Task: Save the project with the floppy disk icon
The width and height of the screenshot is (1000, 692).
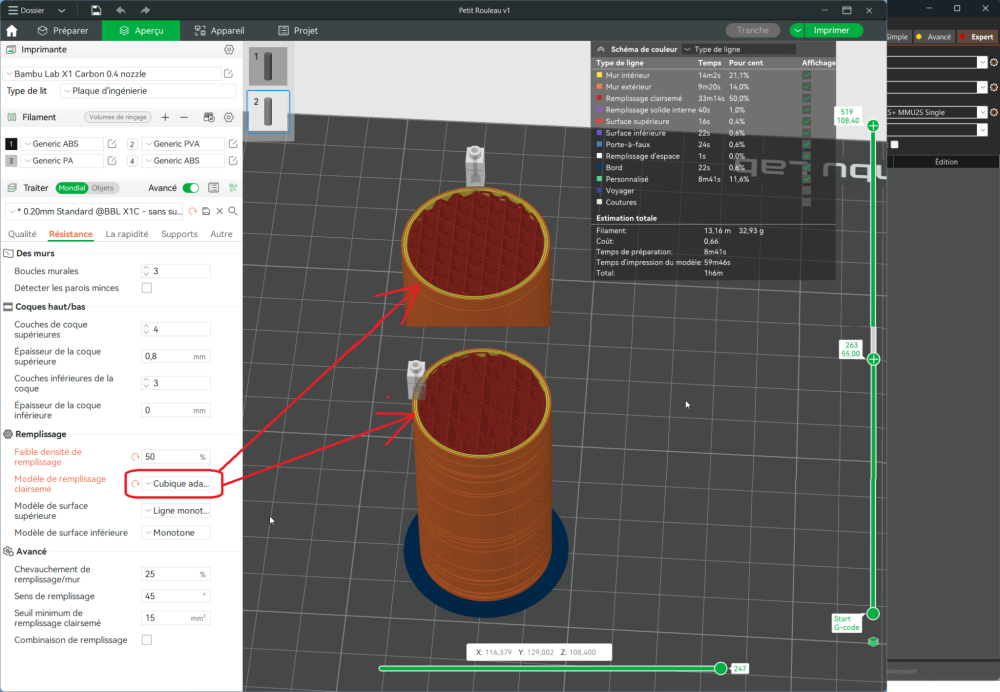Action: [95, 10]
